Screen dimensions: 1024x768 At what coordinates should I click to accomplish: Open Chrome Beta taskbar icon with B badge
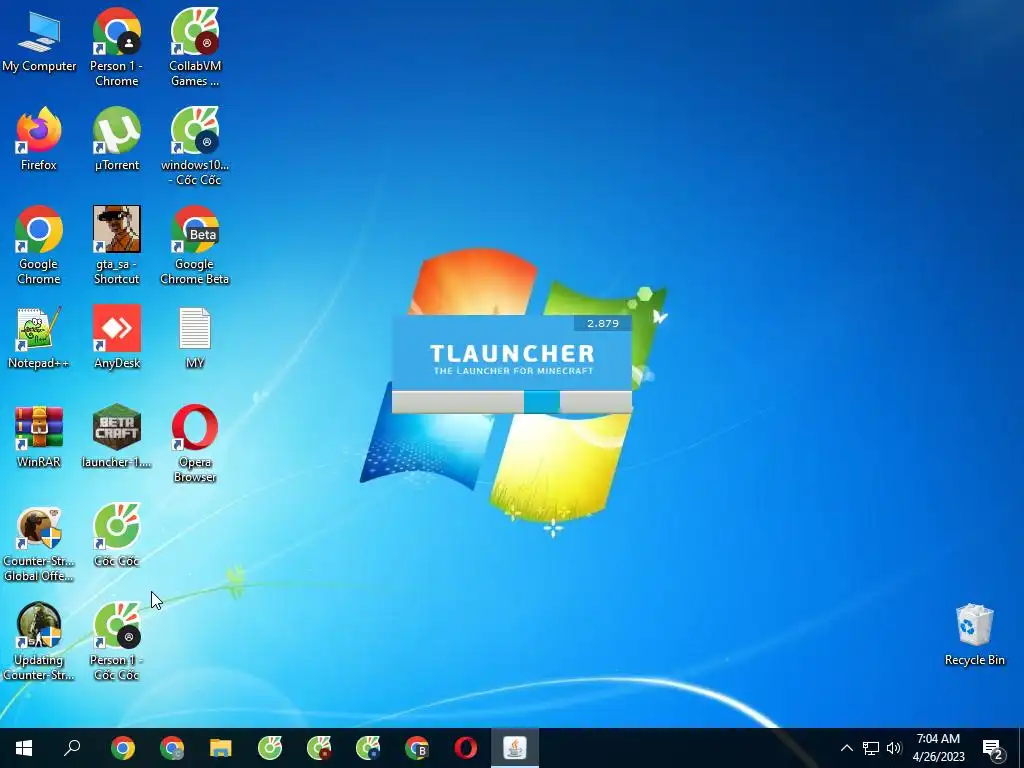pos(417,748)
